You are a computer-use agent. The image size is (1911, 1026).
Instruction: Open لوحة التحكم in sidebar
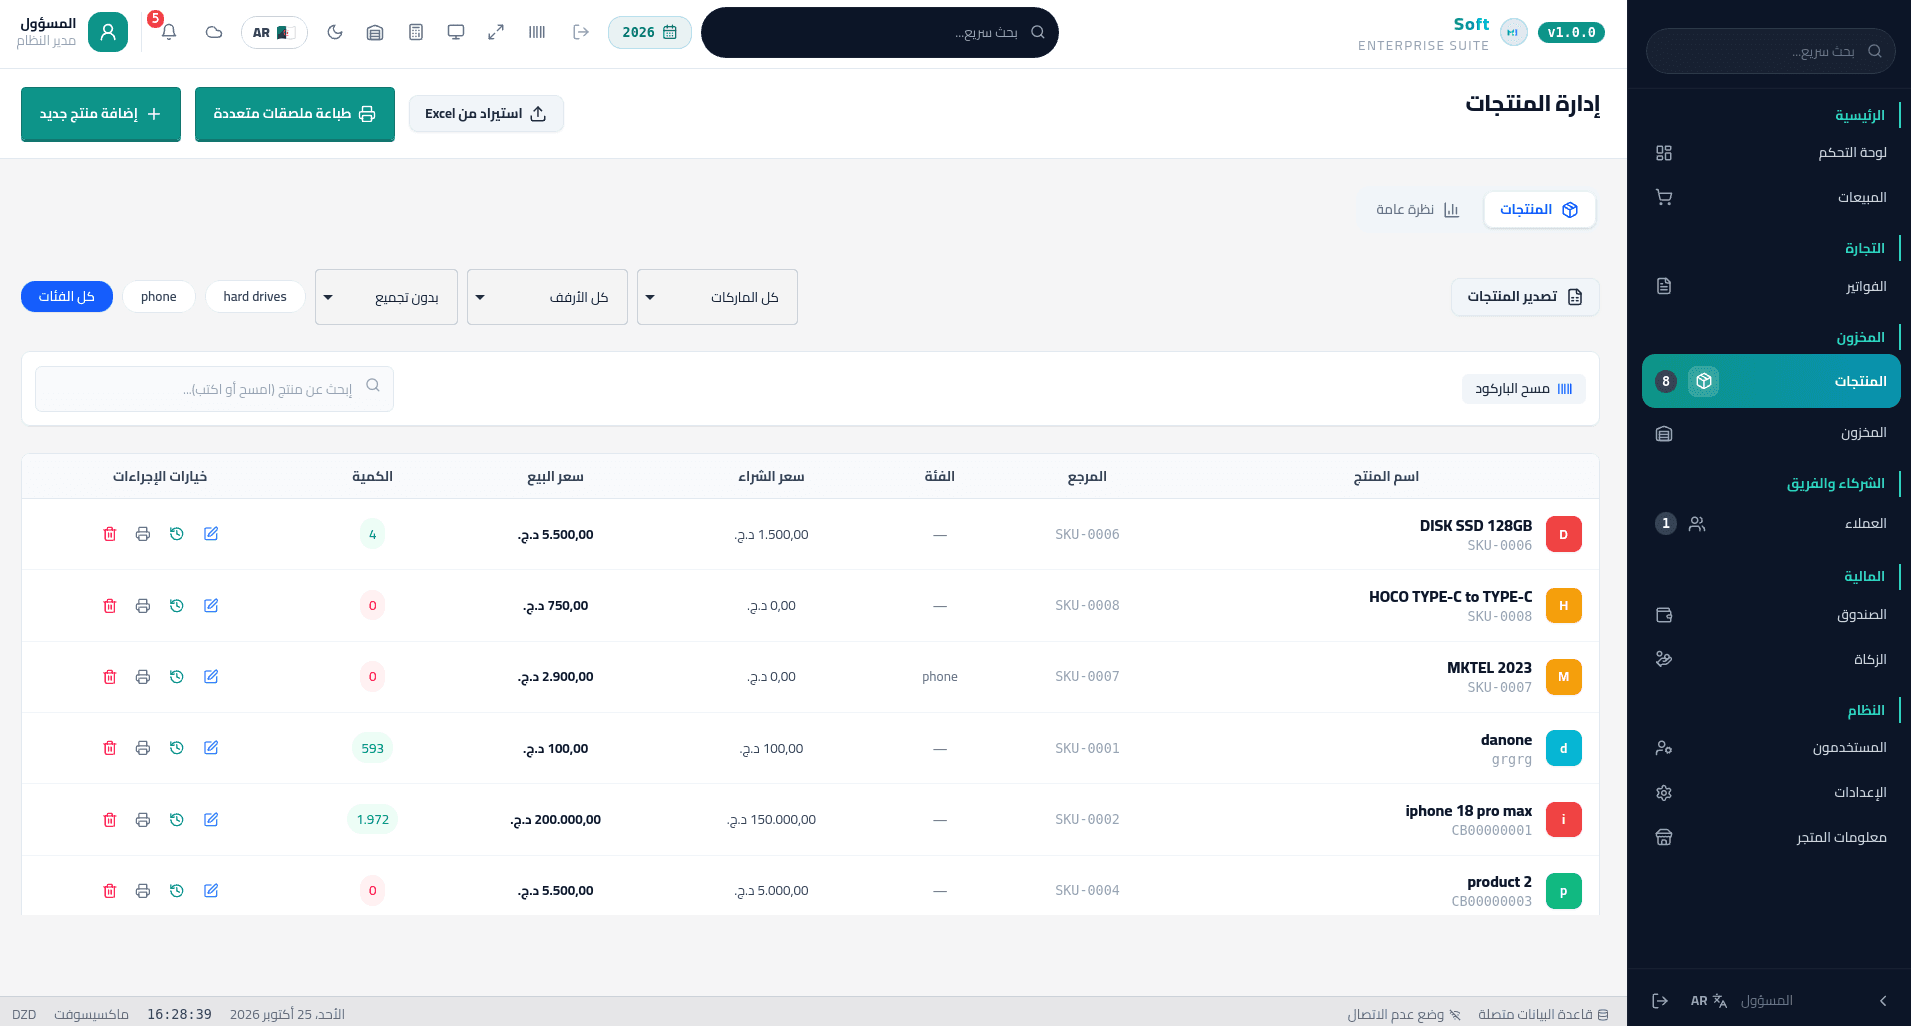(x=1771, y=153)
